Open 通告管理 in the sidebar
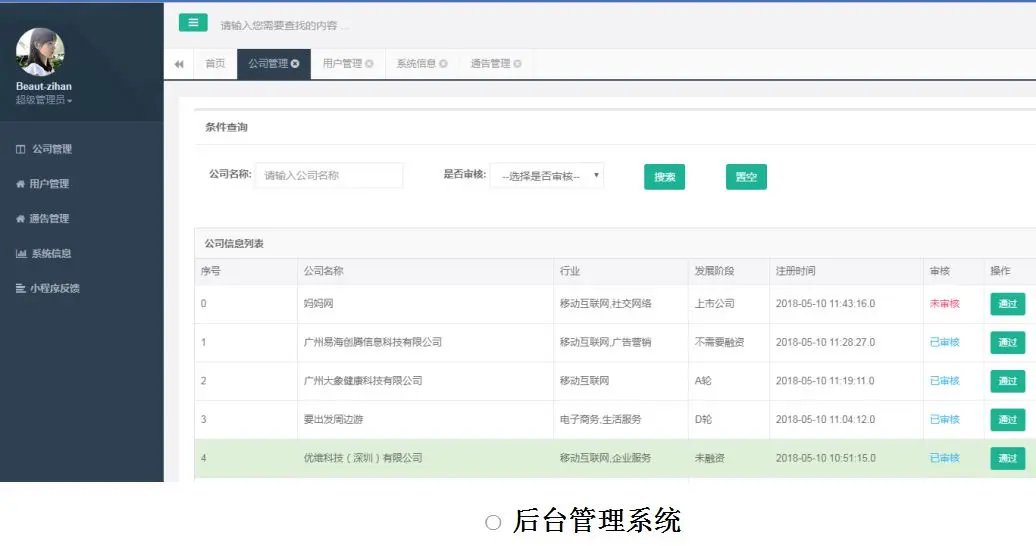This screenshot has width=1036, height=546. pyautogui.click(x=42, y=219)
